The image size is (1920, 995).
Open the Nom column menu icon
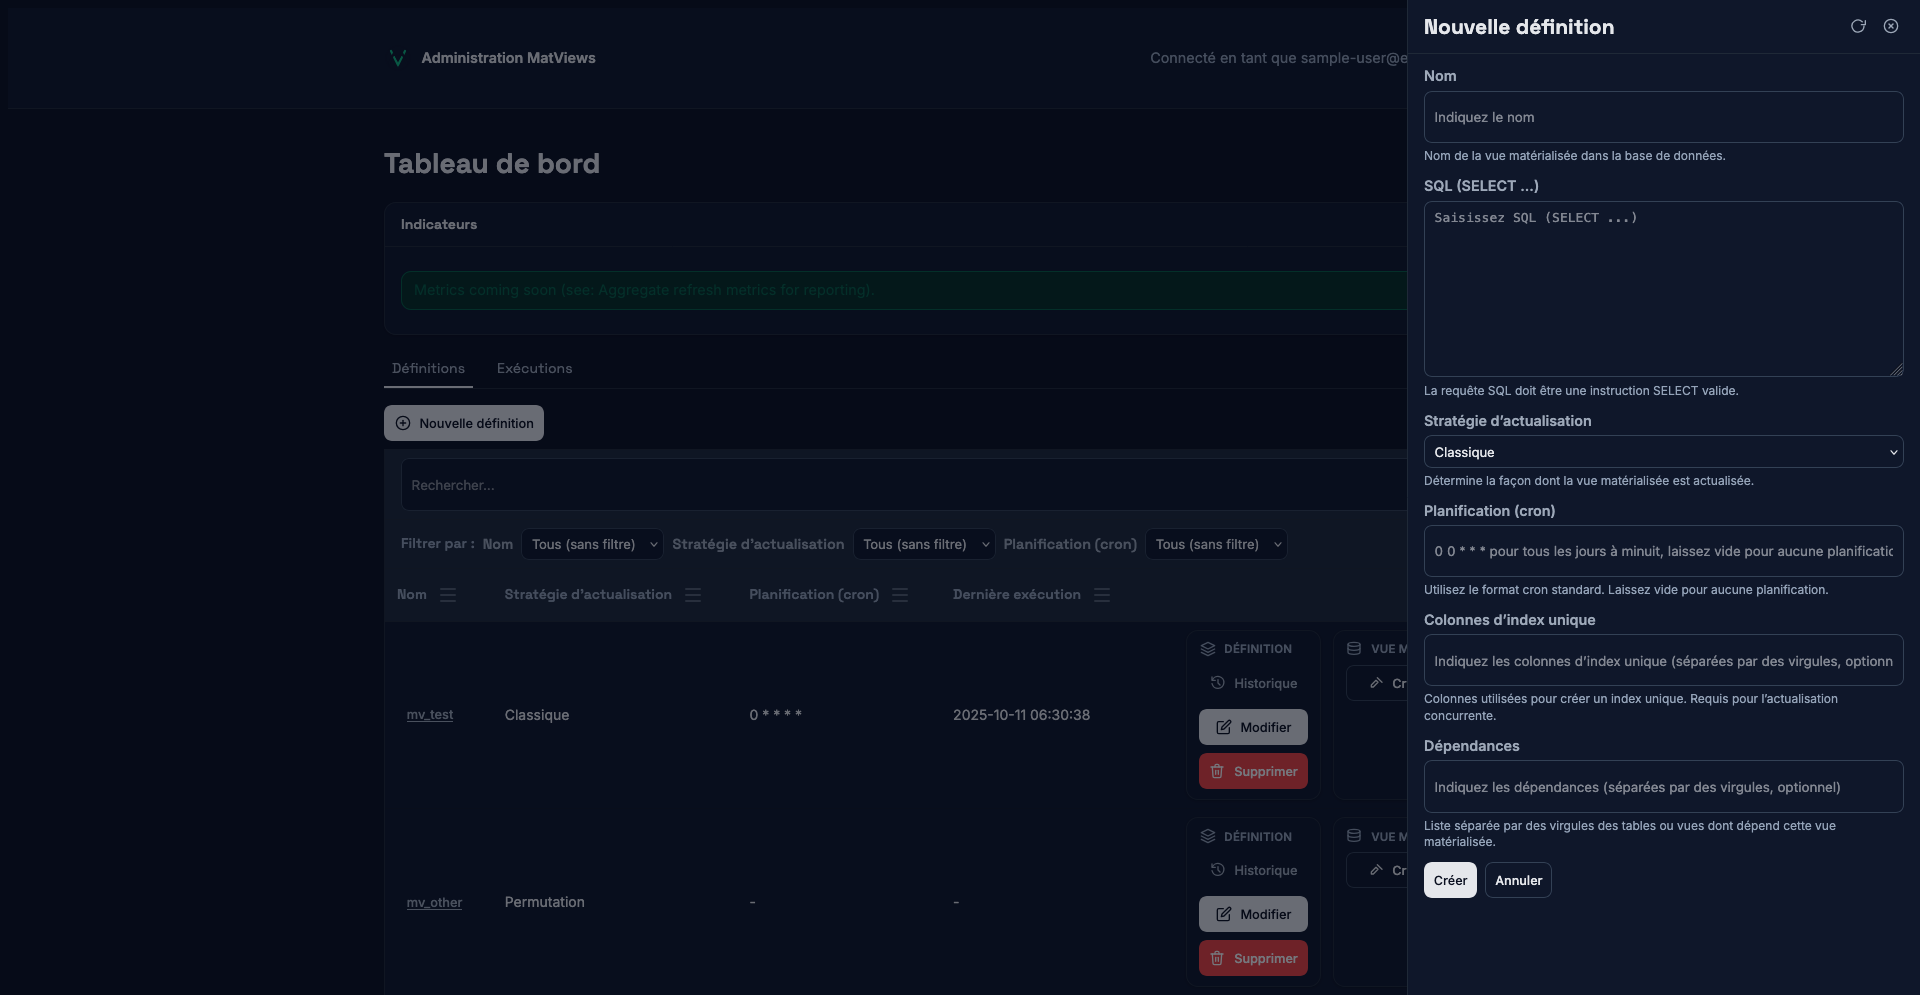coord(448,595)
